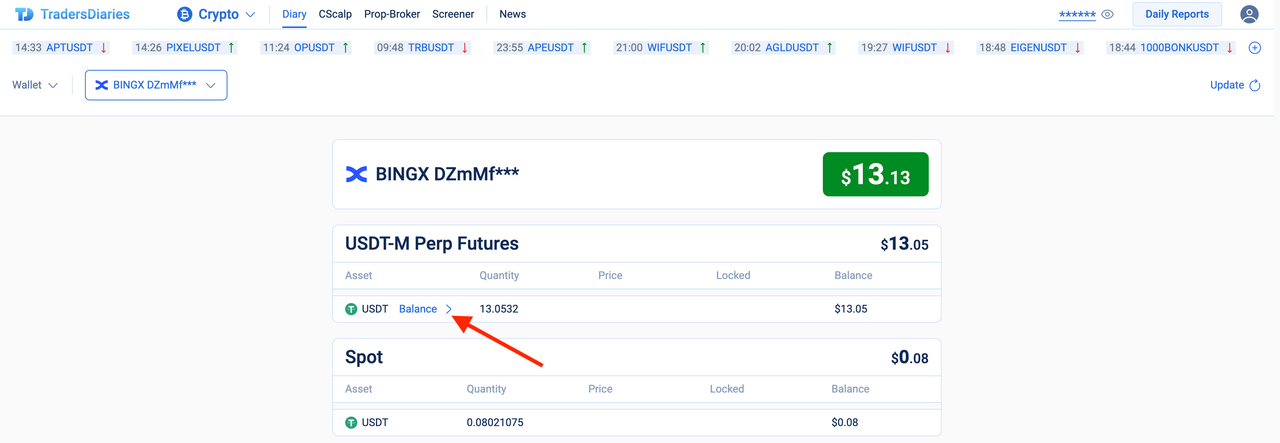The image size is (1280, 443).
Task: Toggle the balance visibility eye icon
Action: tap(1107, 14)
